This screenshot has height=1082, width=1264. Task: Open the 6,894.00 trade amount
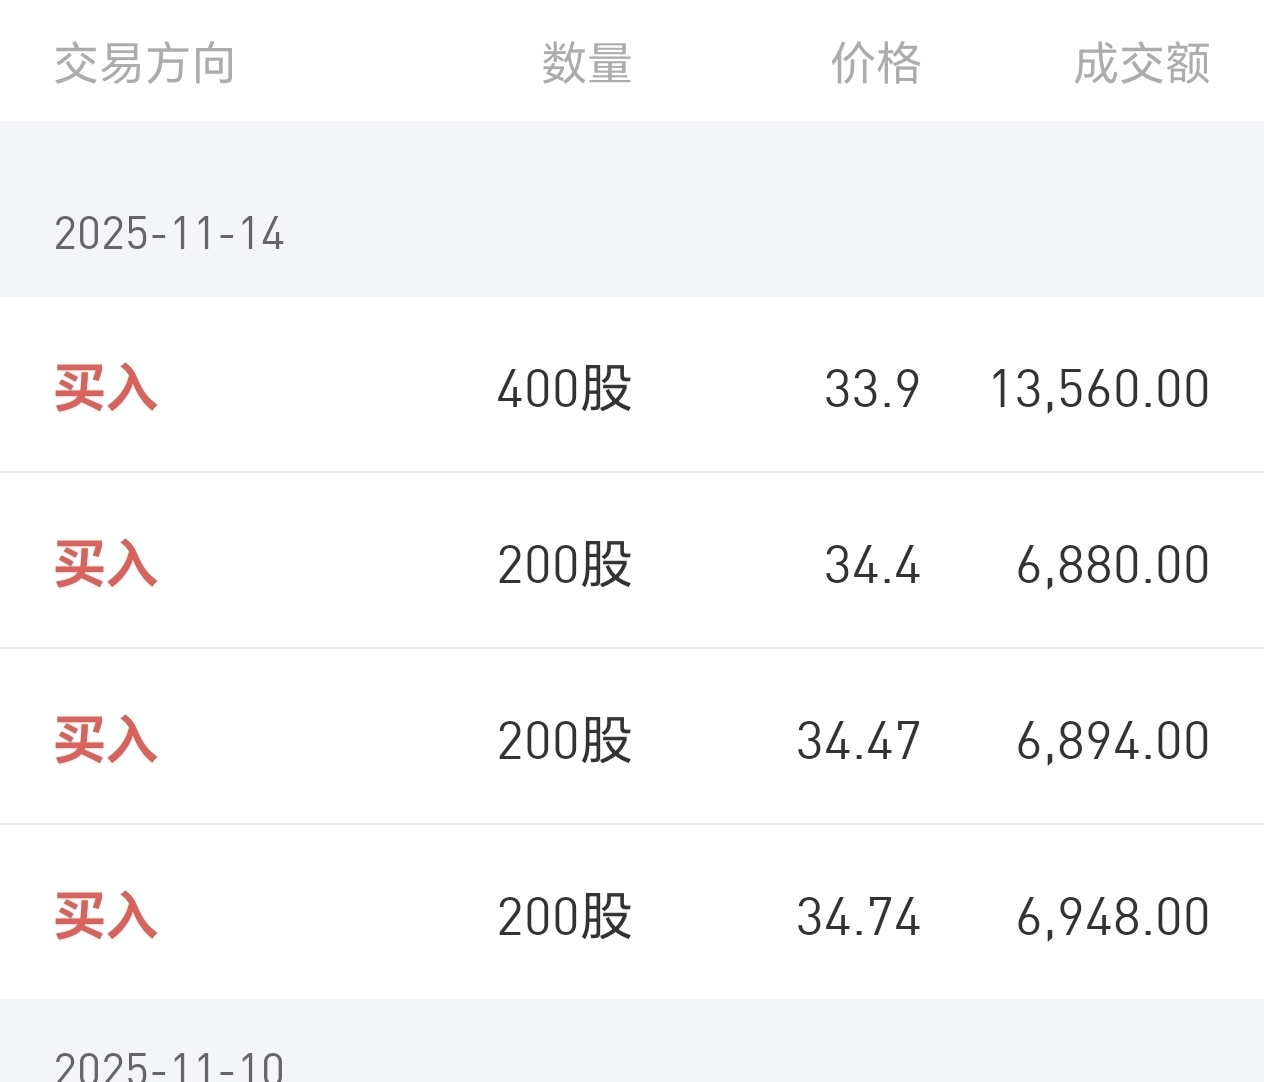pos(1112,741)
